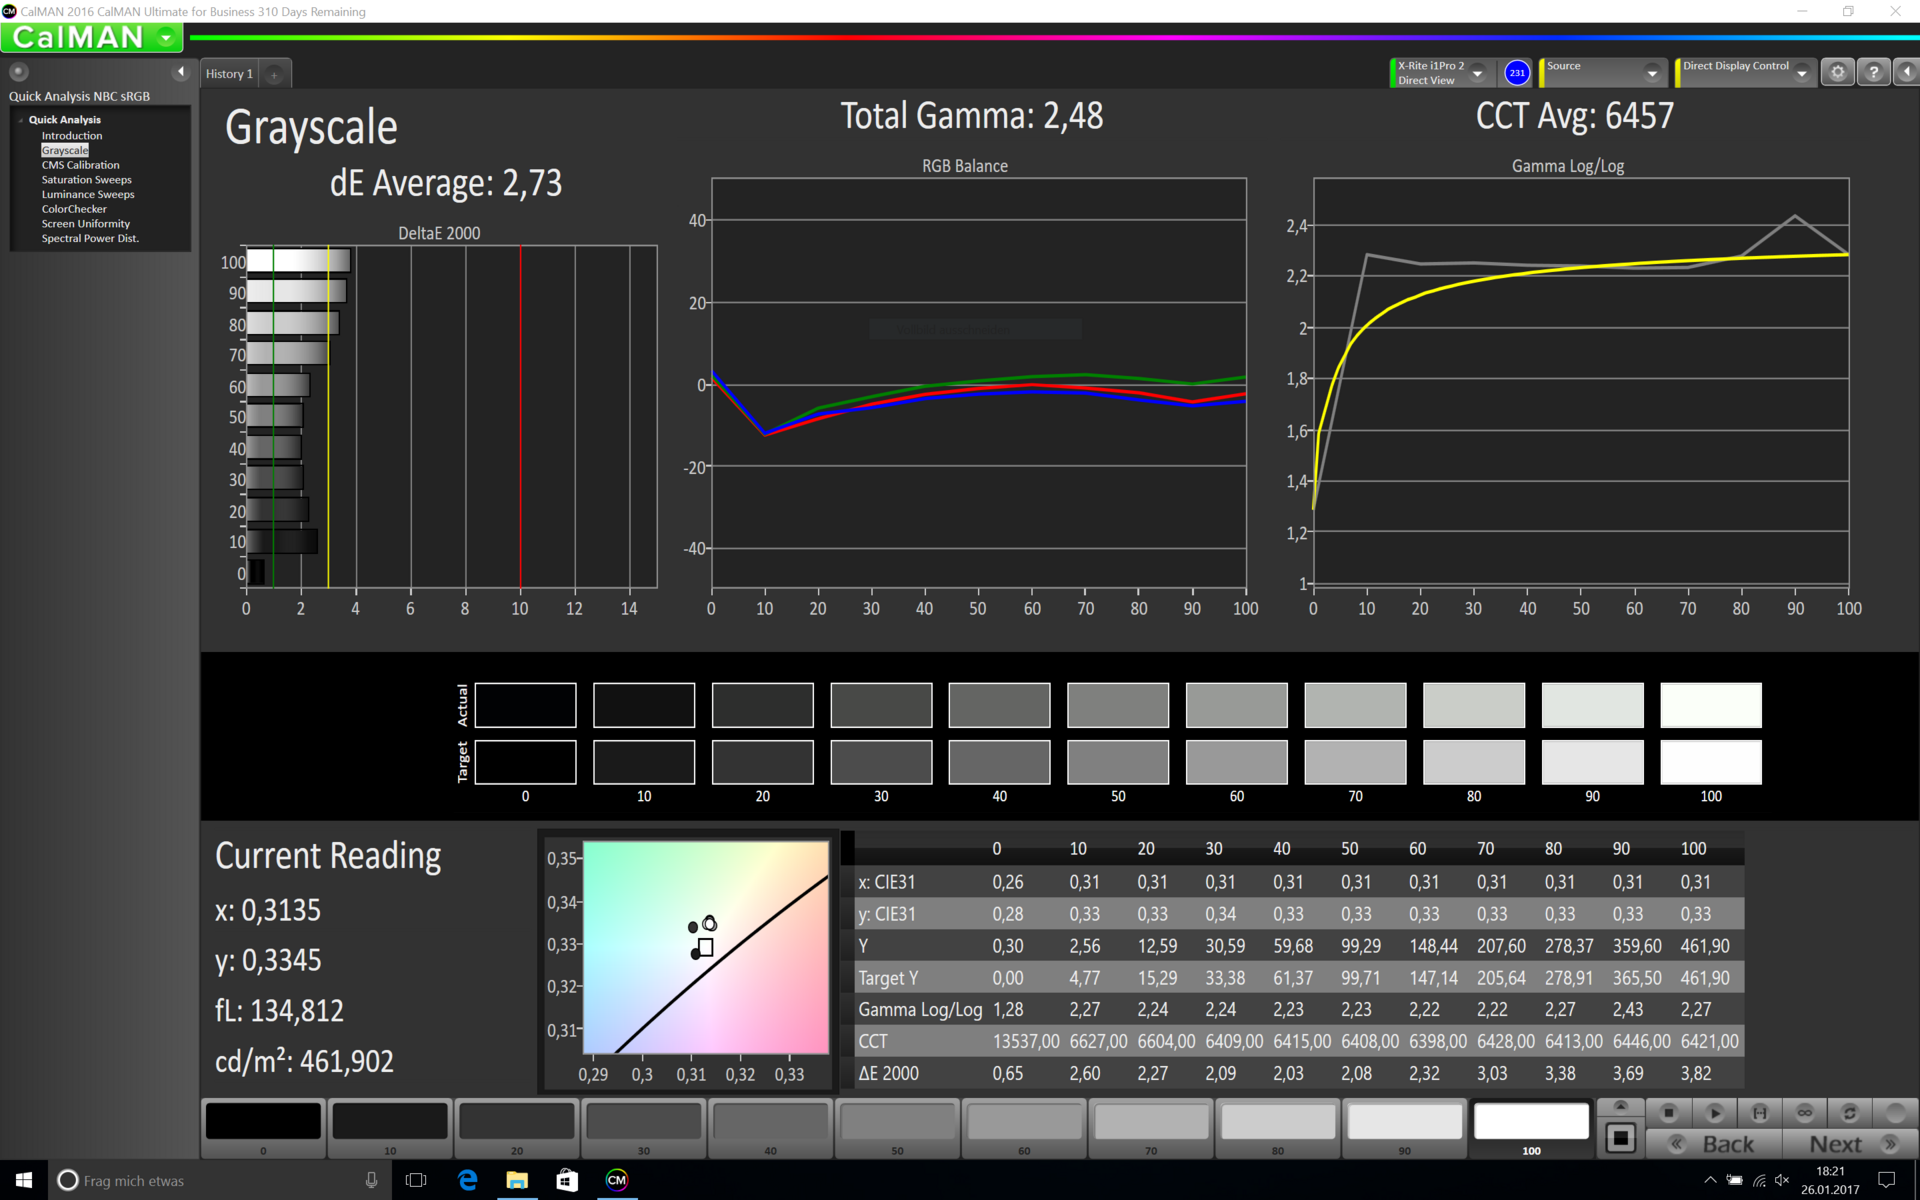This screenshot has width=1920, height=1200.
Task: Click the blue 231 meter indicator
Action: pos(1516,72)
